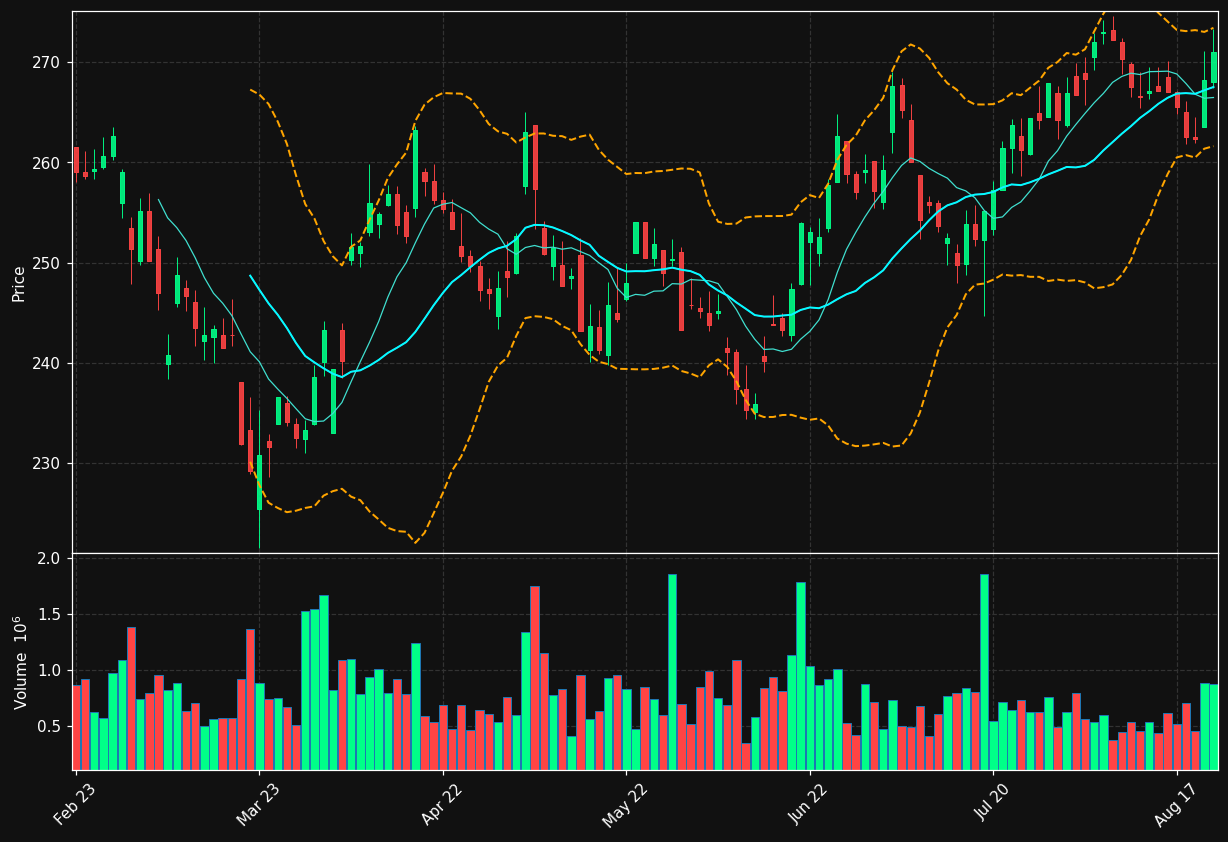Click the Volume 10⁶ axis title
This screenshot has height=842, width=1228.
[19, 662]
